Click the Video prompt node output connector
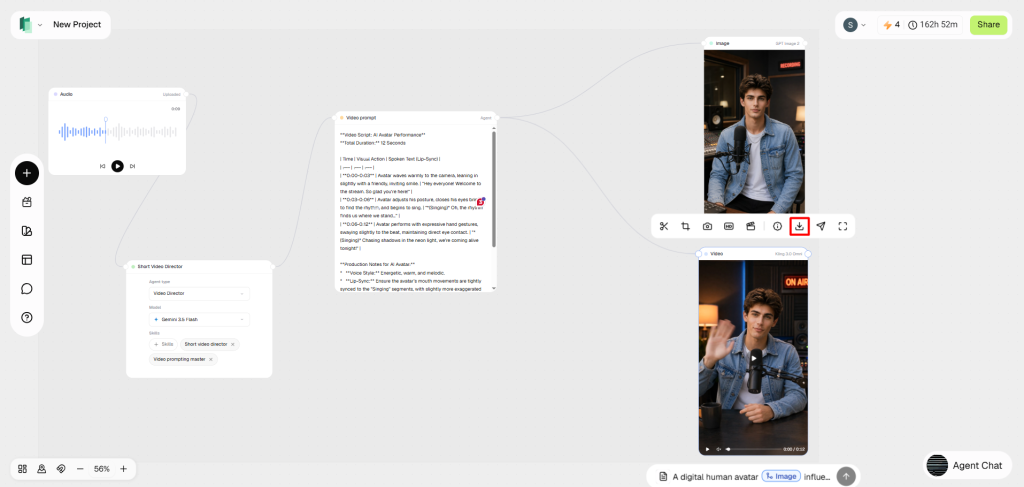 pos(497,118)
